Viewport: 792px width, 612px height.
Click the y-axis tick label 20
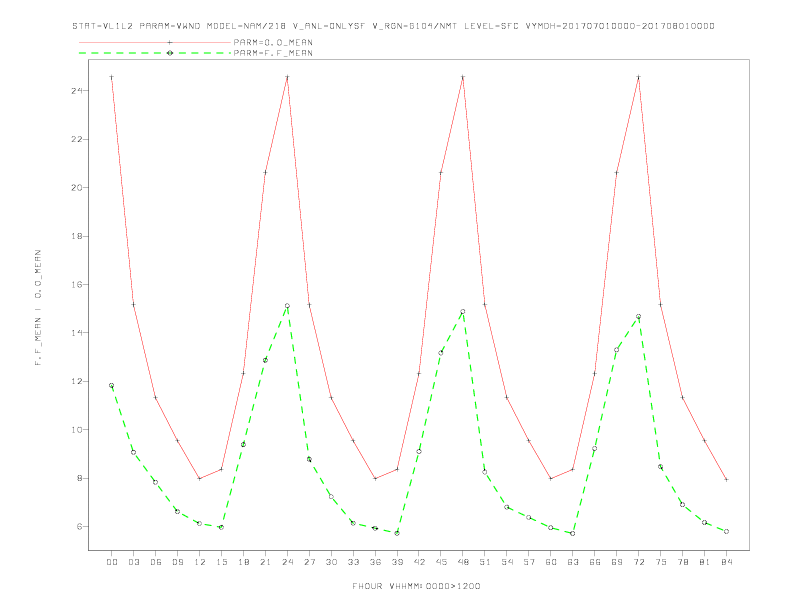coord(77,188)
